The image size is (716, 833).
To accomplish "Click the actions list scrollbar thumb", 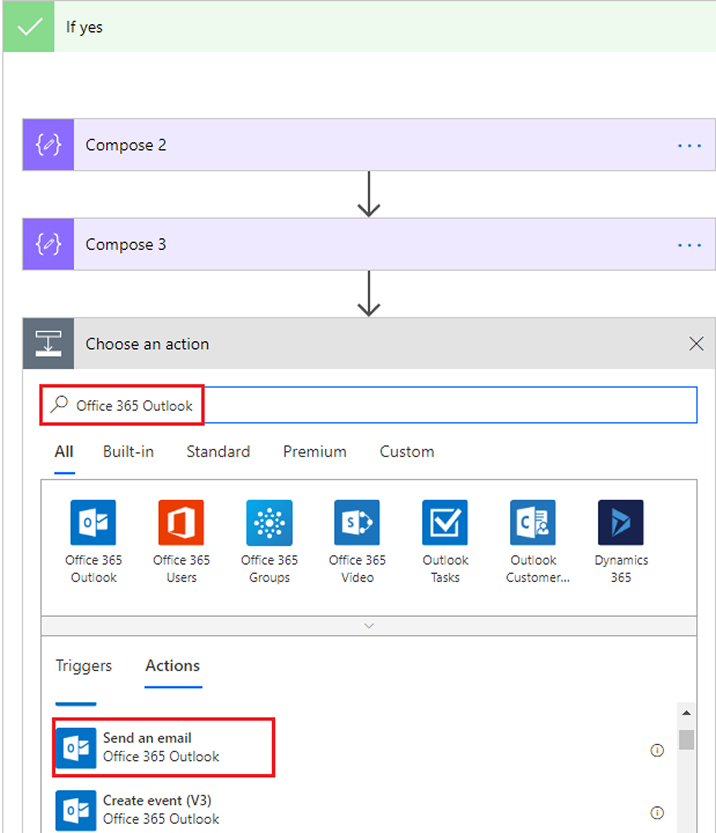I will pyautogui.click(x=686, y=740).
